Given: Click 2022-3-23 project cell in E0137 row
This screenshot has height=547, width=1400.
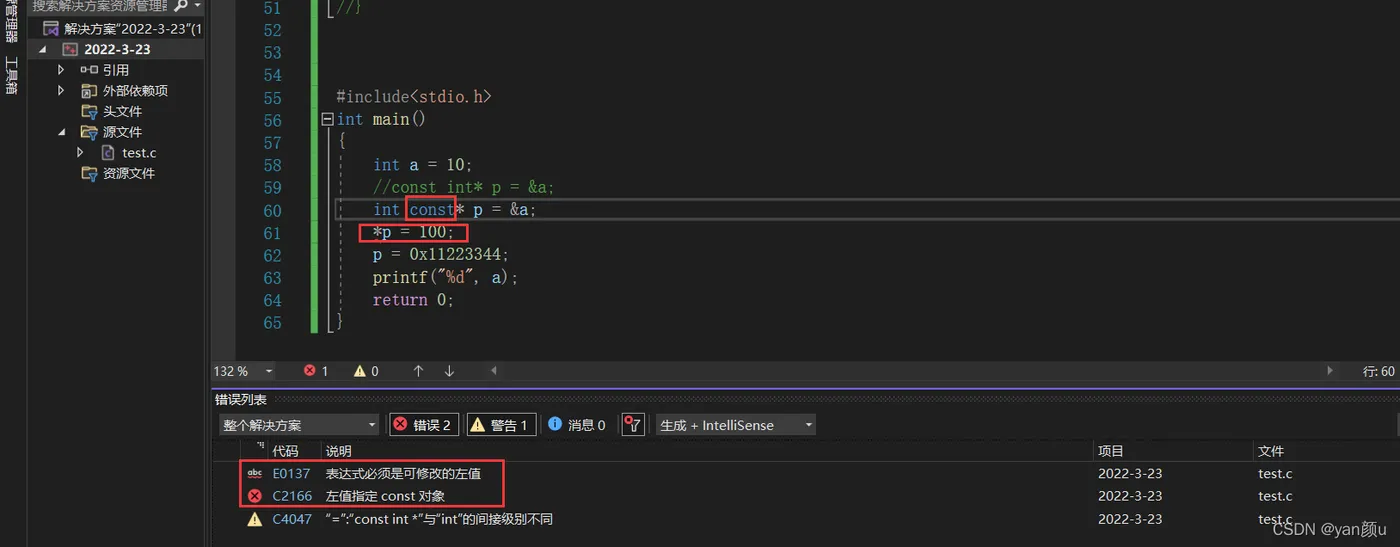Looking at the screenshot, I should pos(1130,473).
